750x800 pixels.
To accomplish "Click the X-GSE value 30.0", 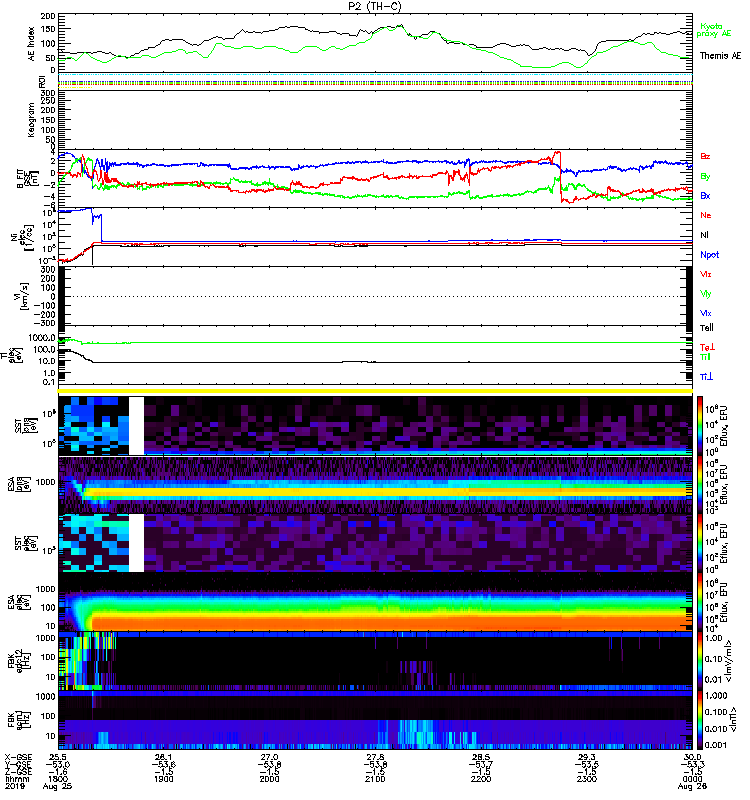I will click(x=692, y=757).
